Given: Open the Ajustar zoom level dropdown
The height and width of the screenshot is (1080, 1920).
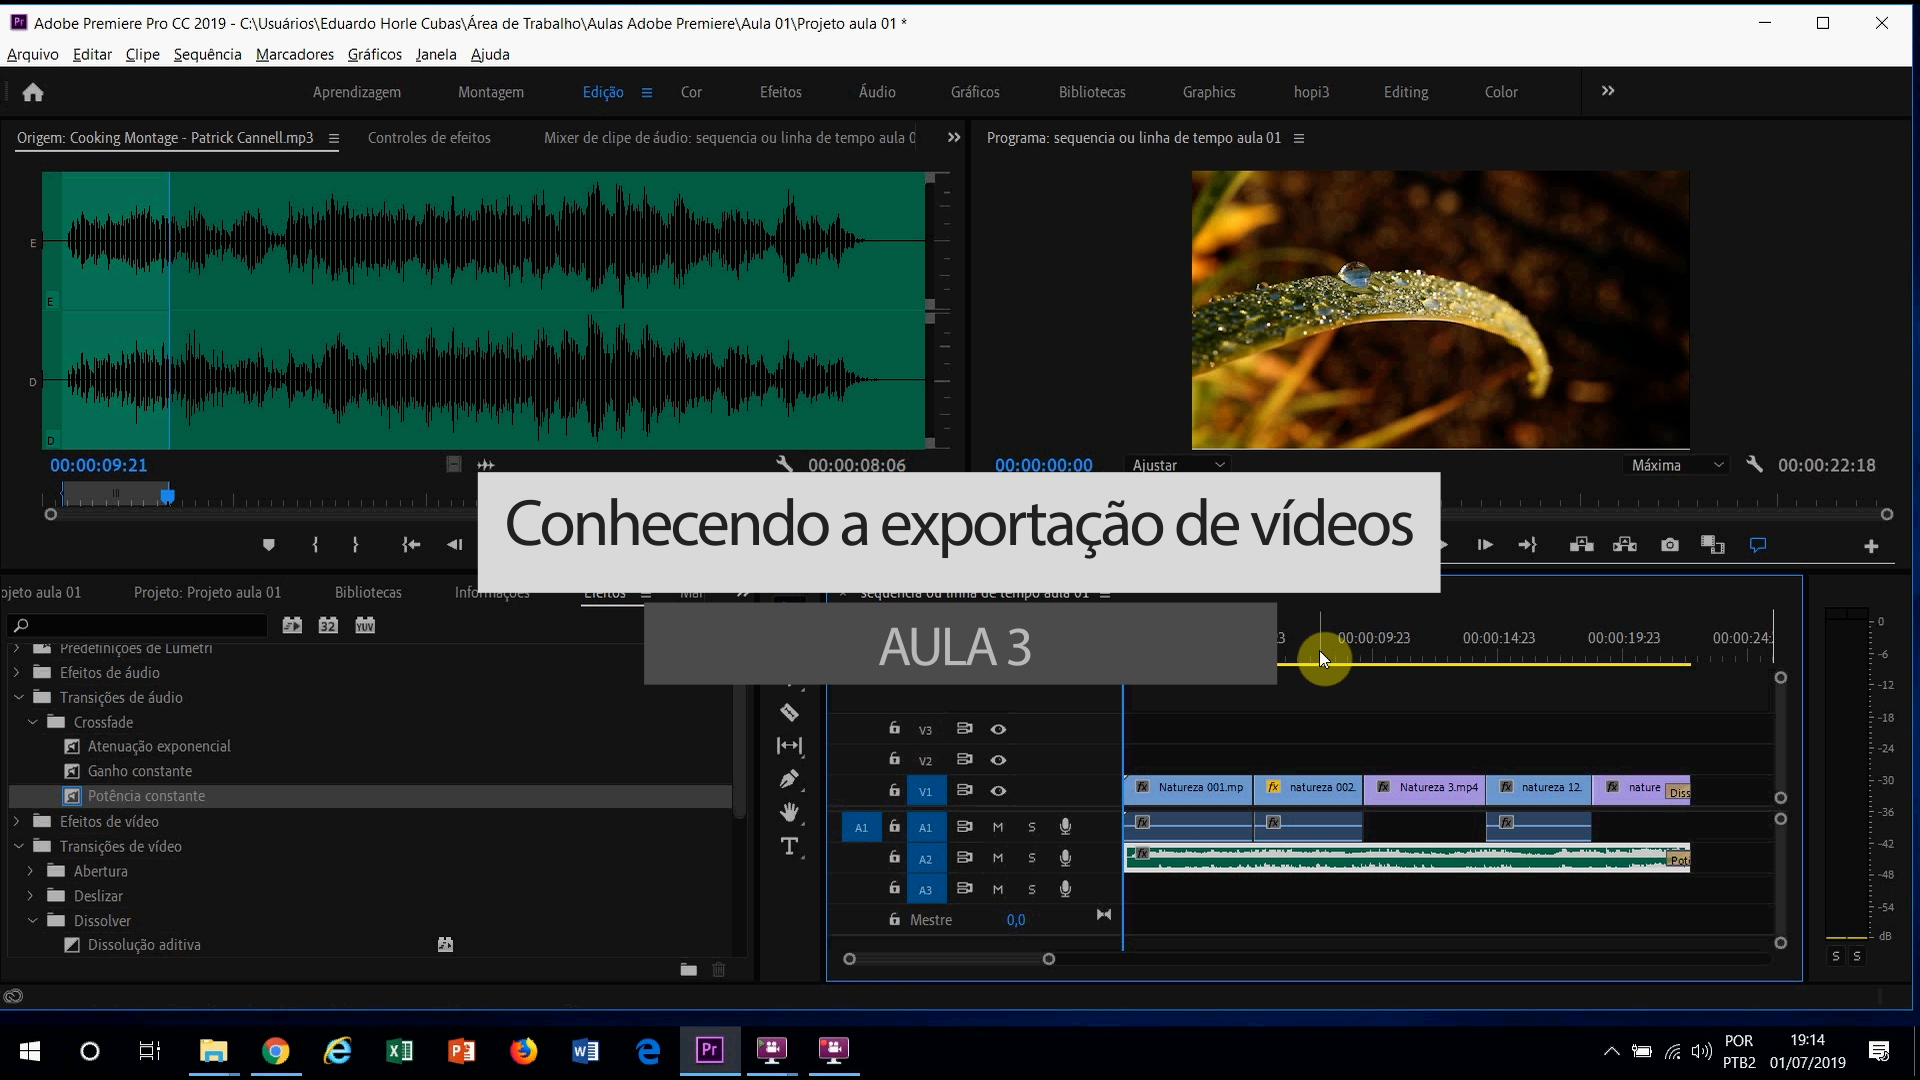Looking at the screenshot, I should tap(1178, 465).
